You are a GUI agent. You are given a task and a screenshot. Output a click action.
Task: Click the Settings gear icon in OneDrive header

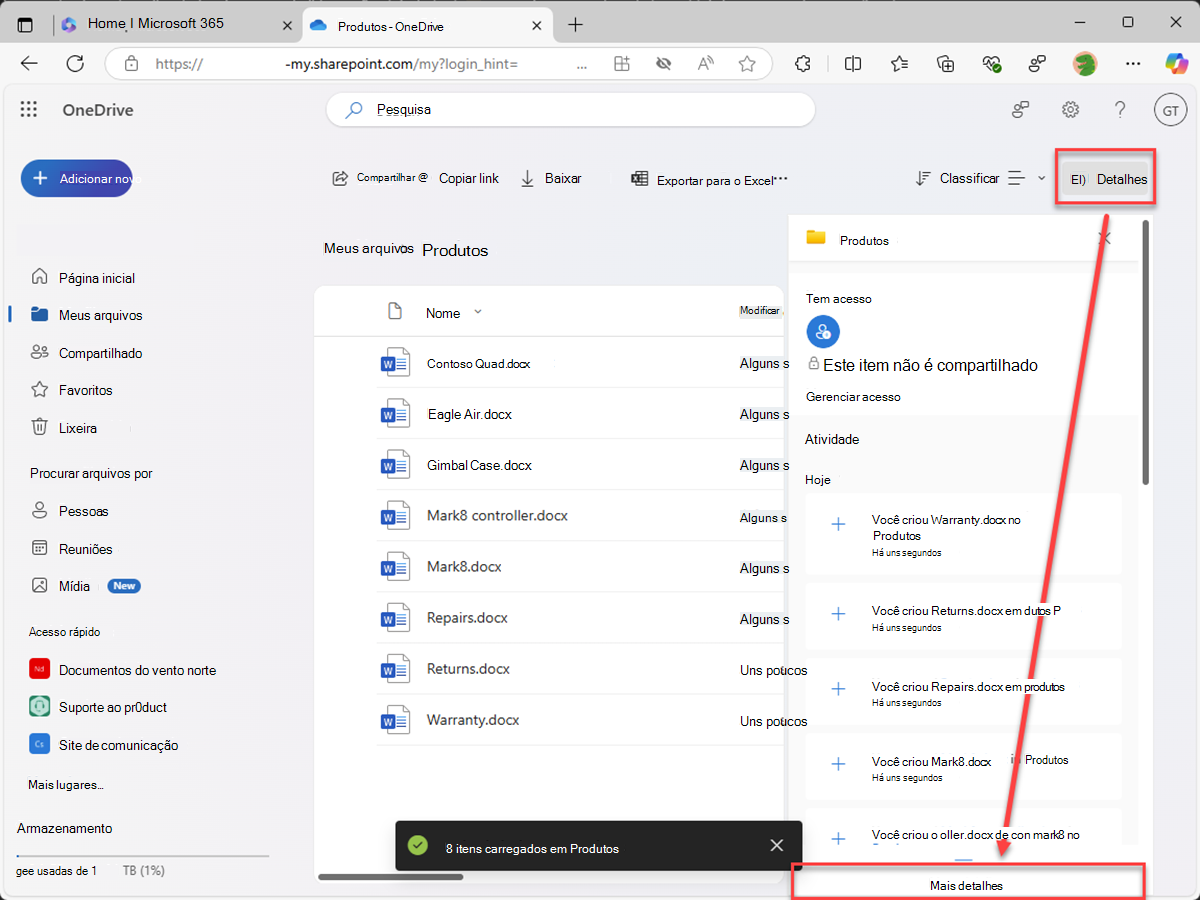(1070, 110)
